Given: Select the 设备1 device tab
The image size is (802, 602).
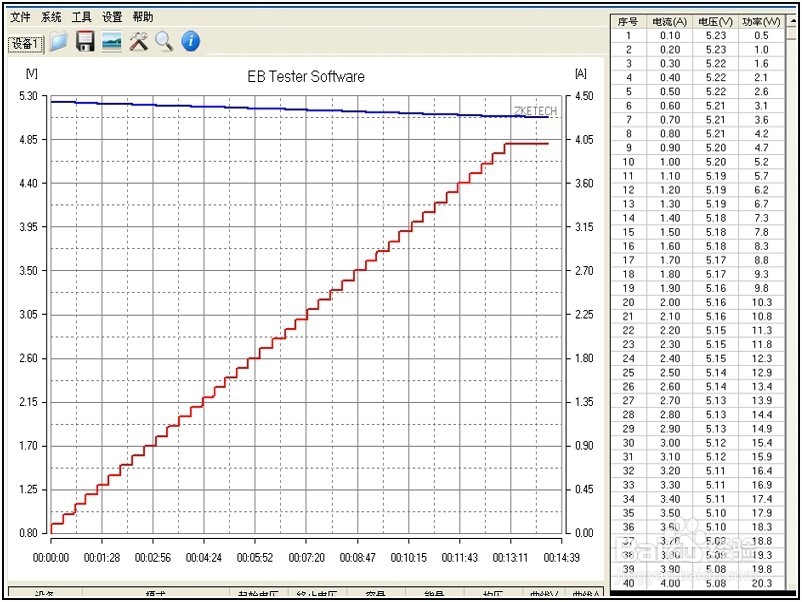Looking at the screenshot, I should (26, 44).
